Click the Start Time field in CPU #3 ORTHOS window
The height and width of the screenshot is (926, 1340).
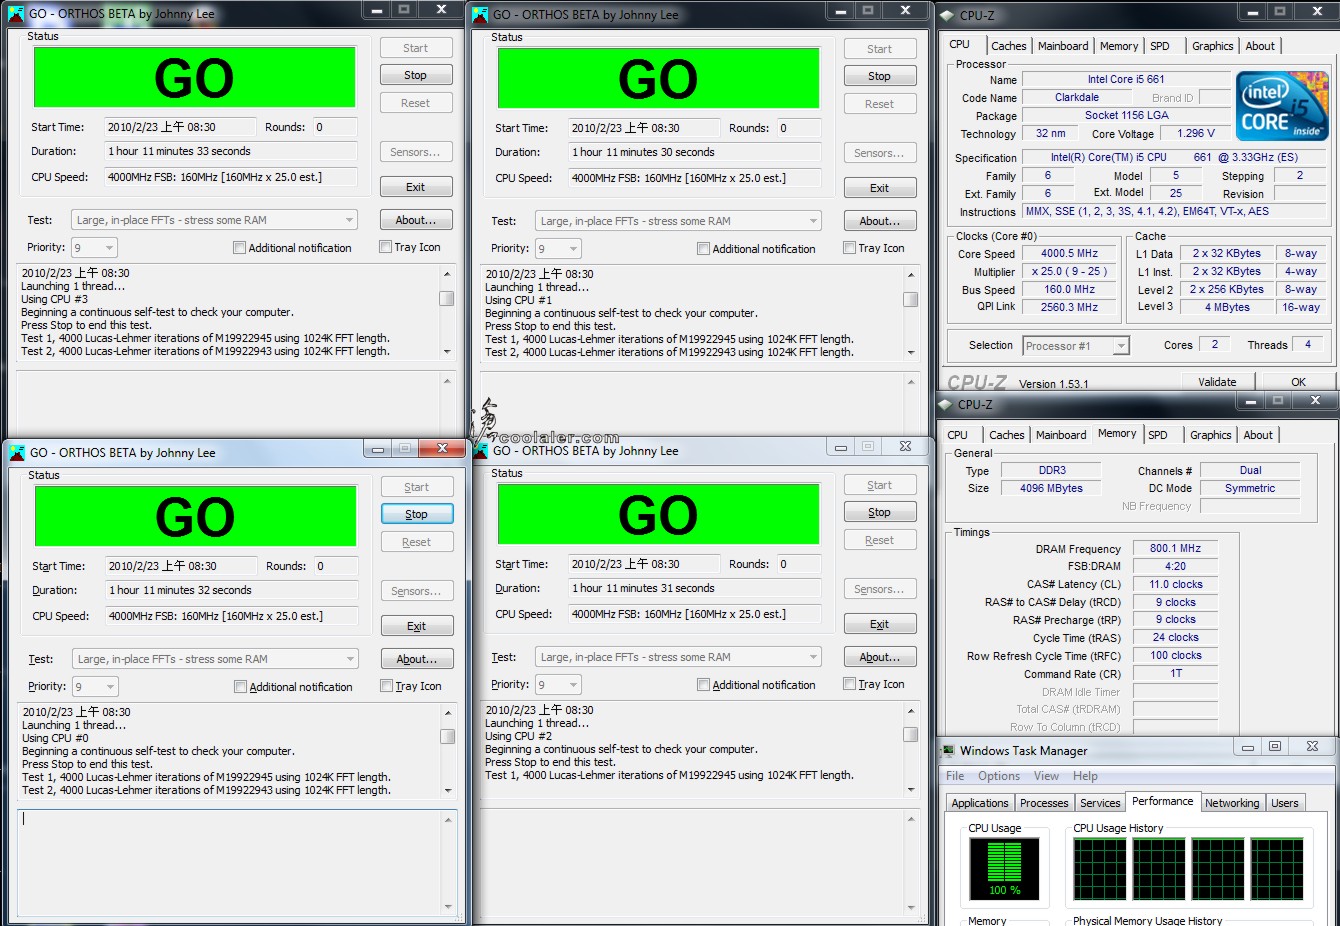click(180, 127)
